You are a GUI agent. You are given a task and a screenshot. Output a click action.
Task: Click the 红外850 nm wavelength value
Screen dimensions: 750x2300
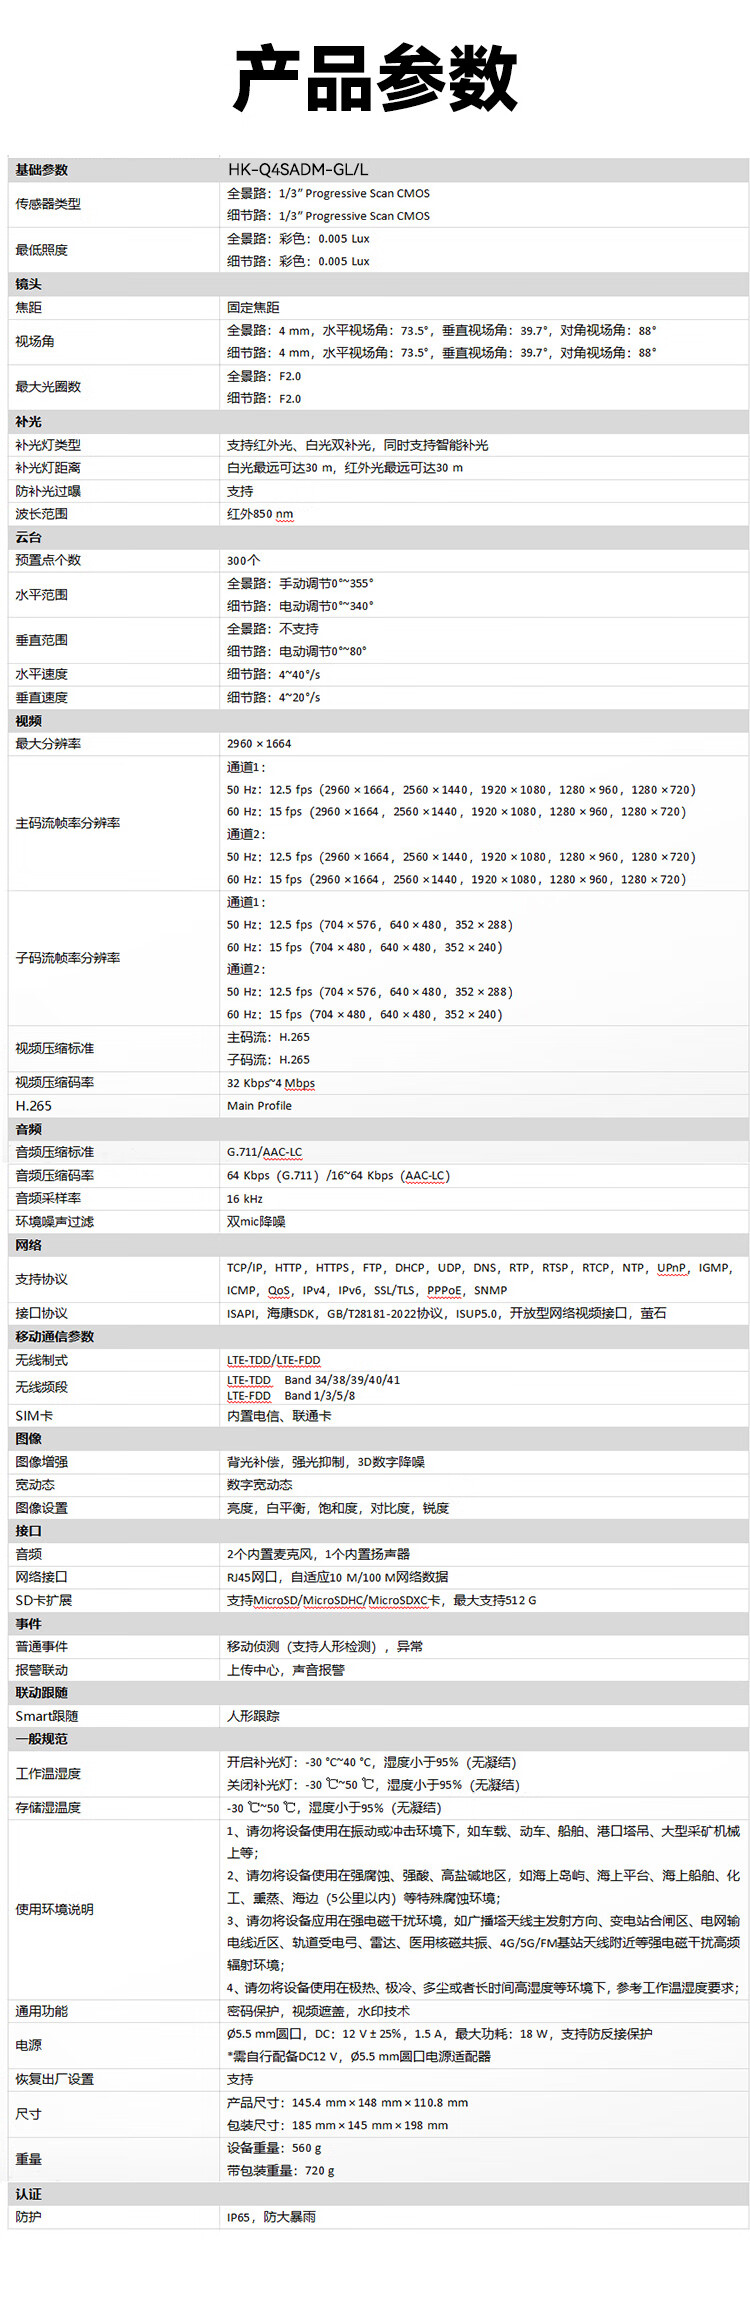(x=260, y=514)
